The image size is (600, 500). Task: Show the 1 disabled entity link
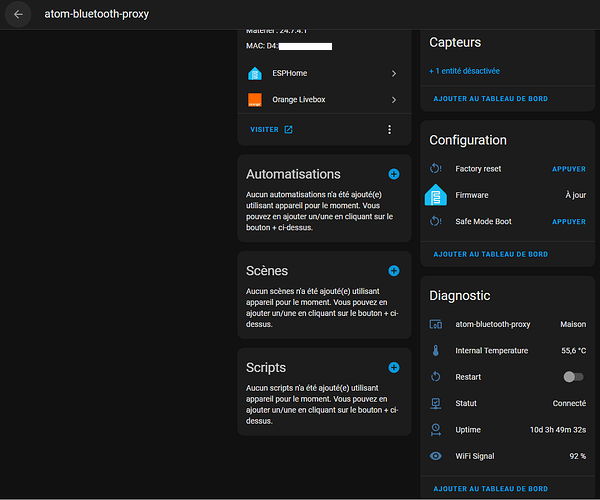coord(464,71)
